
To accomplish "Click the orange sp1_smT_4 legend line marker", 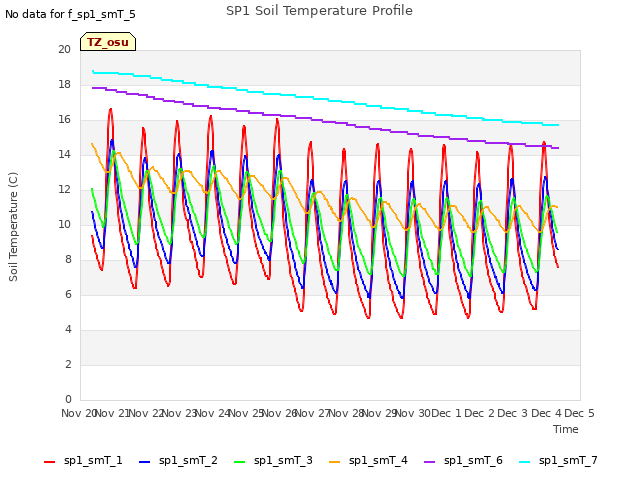I will (334, 462).
